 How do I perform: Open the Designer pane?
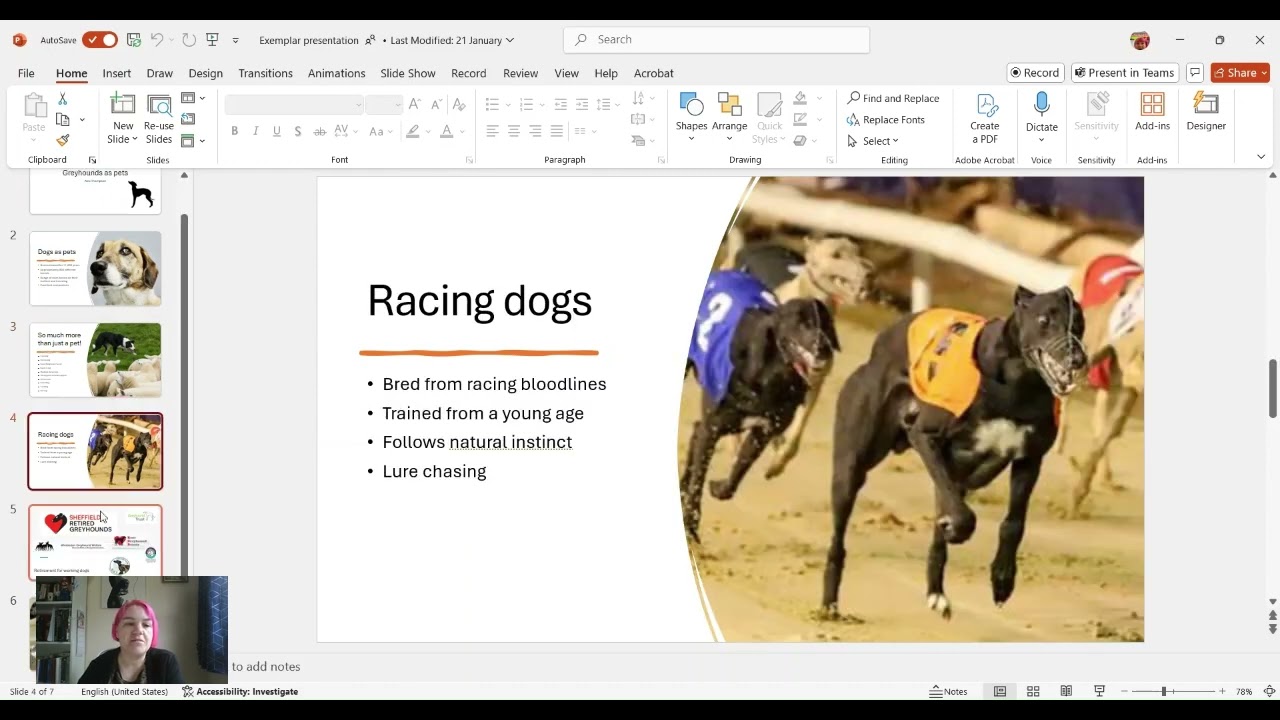pos(1206,112)
